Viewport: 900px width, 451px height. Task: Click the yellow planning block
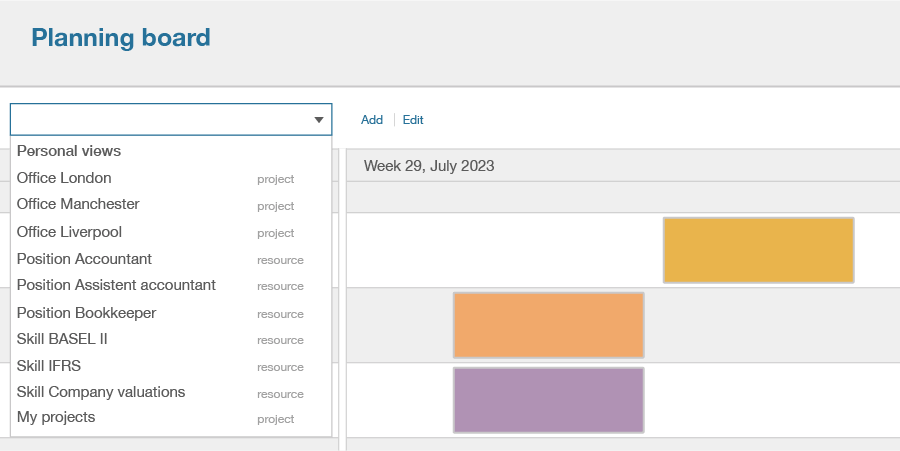click(759, 250)
